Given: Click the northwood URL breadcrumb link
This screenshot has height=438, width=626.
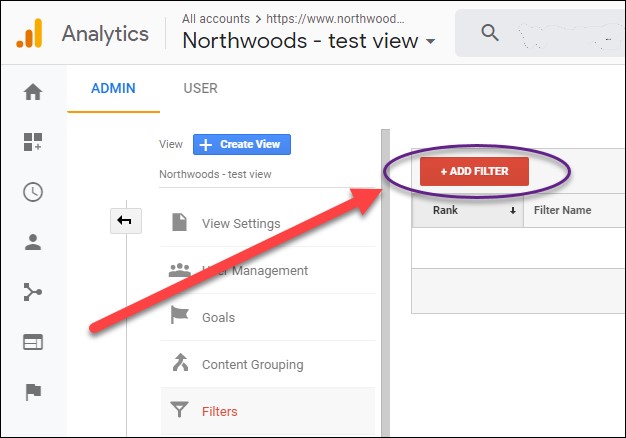Looking at the screenshot, I should click(x=335, y=19).
